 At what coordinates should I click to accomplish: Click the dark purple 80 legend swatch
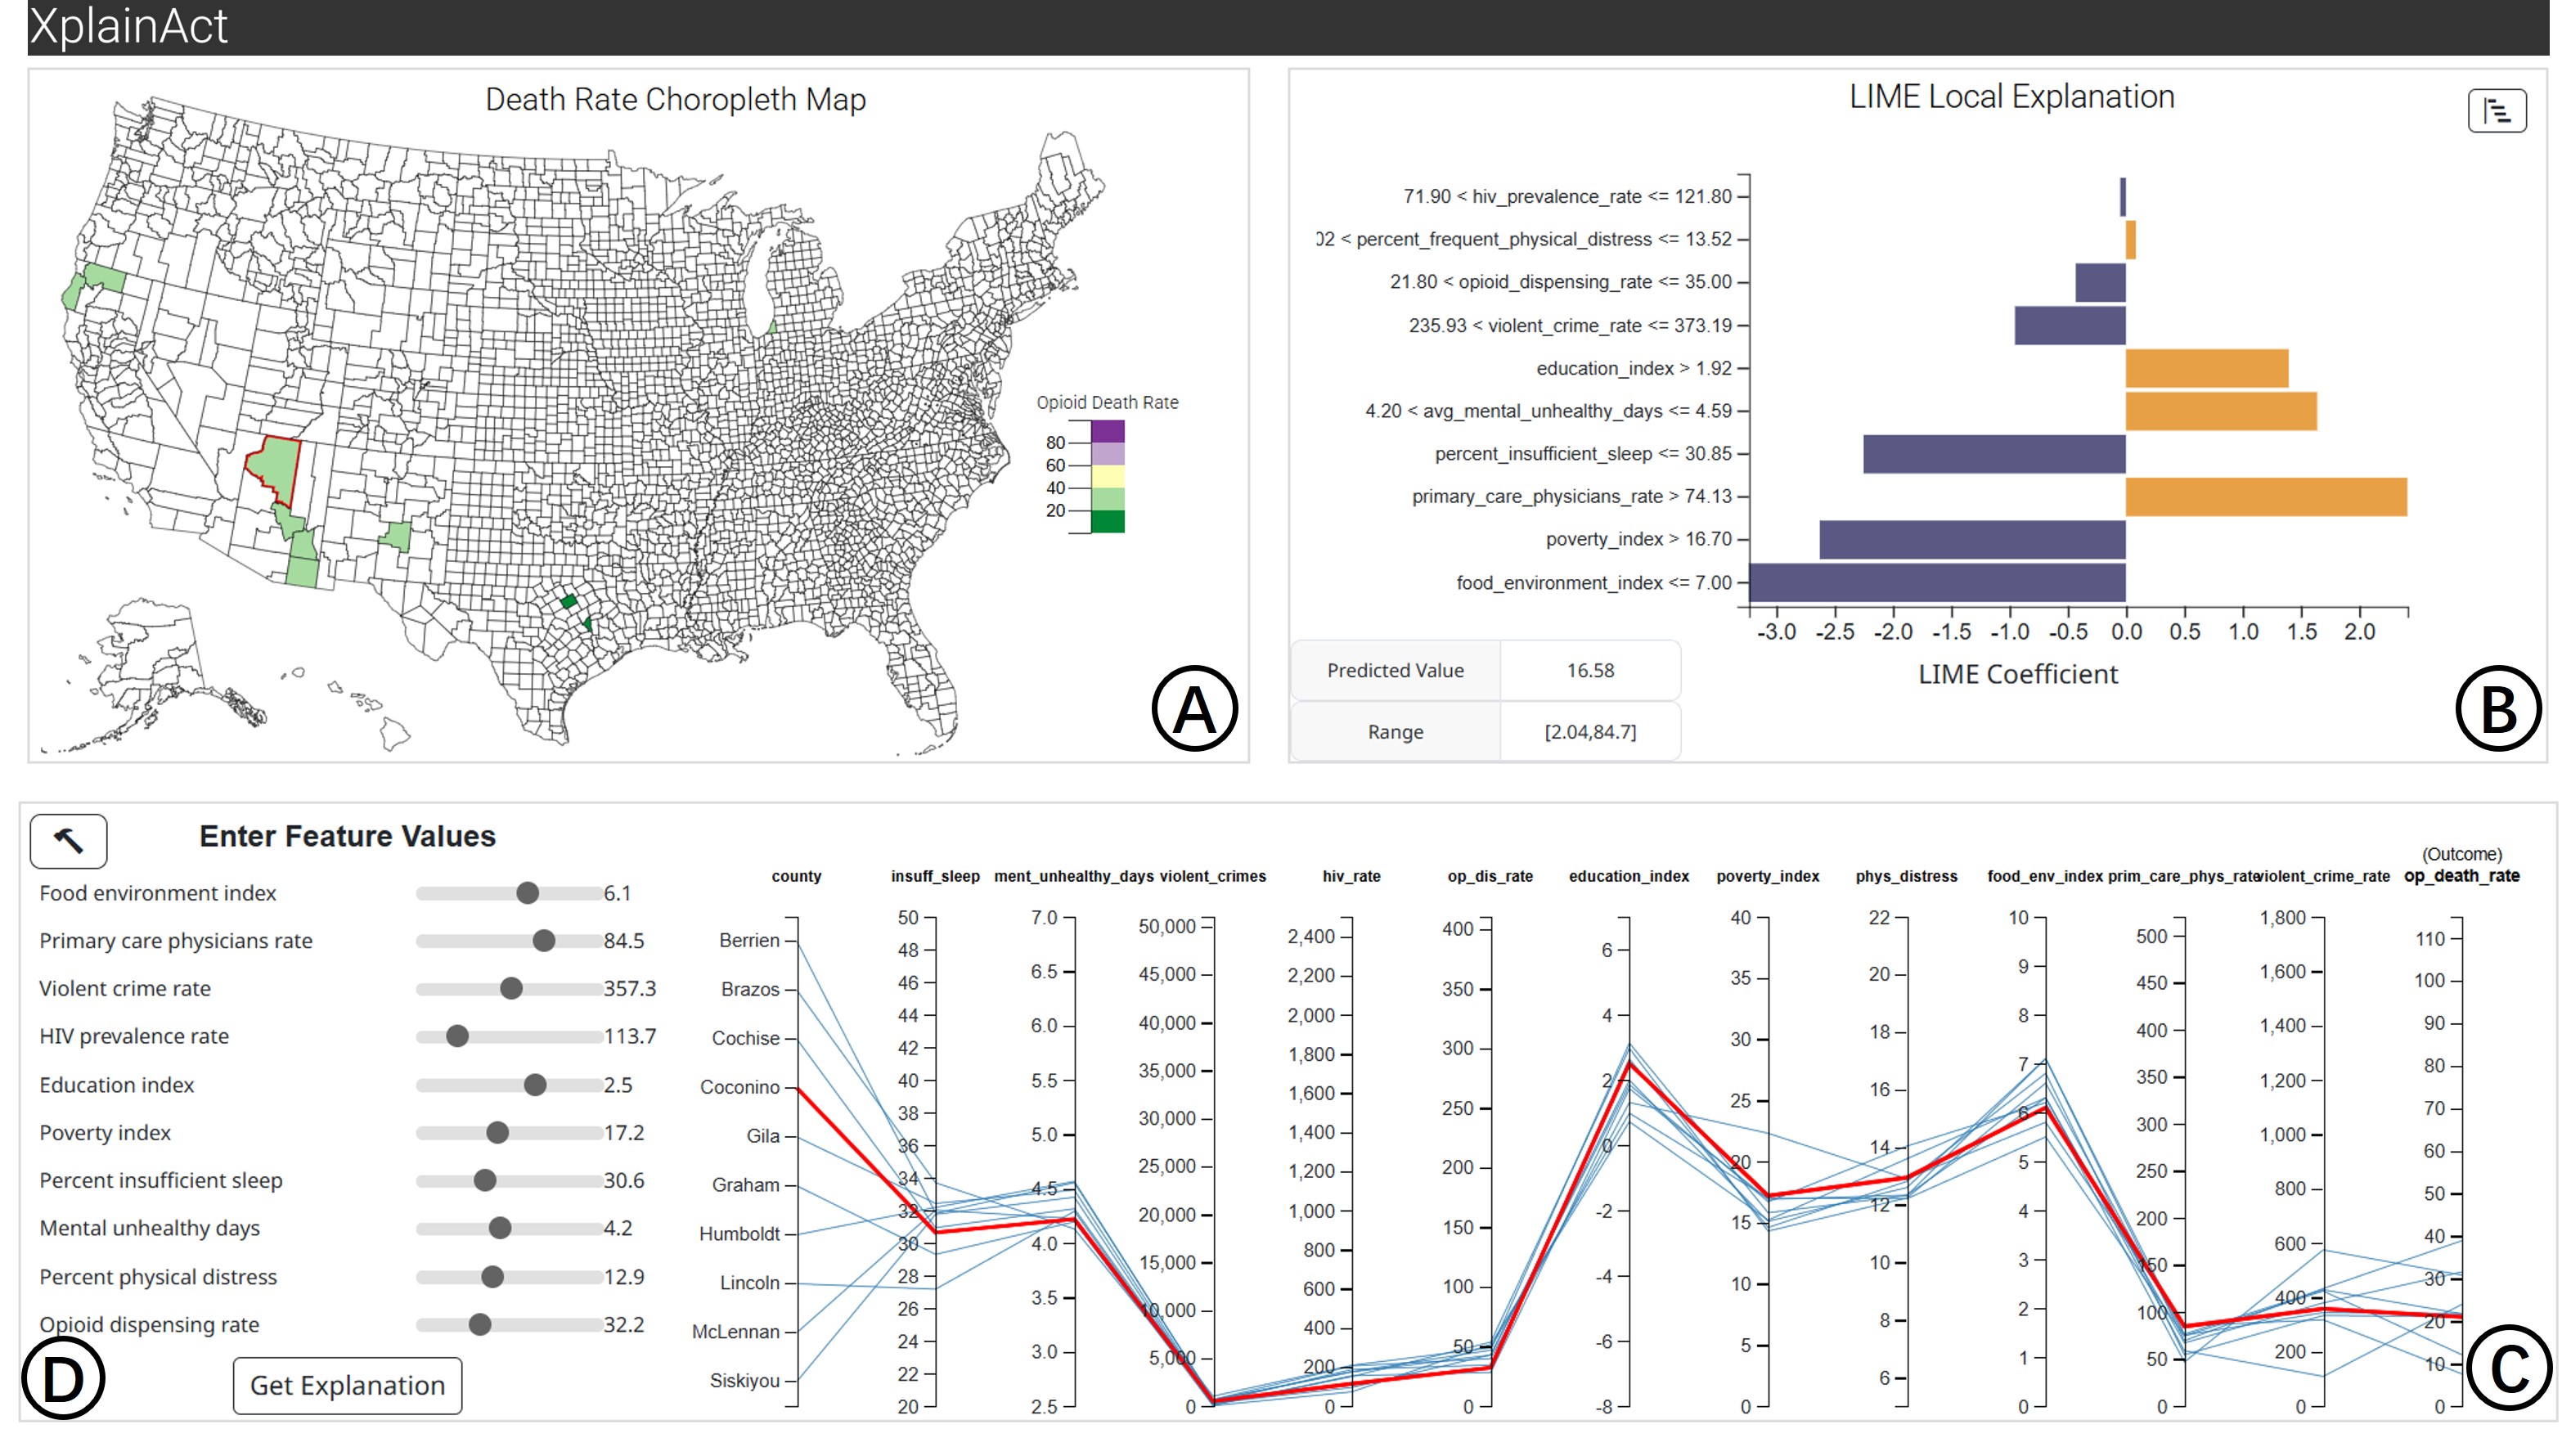(1107, 431)
